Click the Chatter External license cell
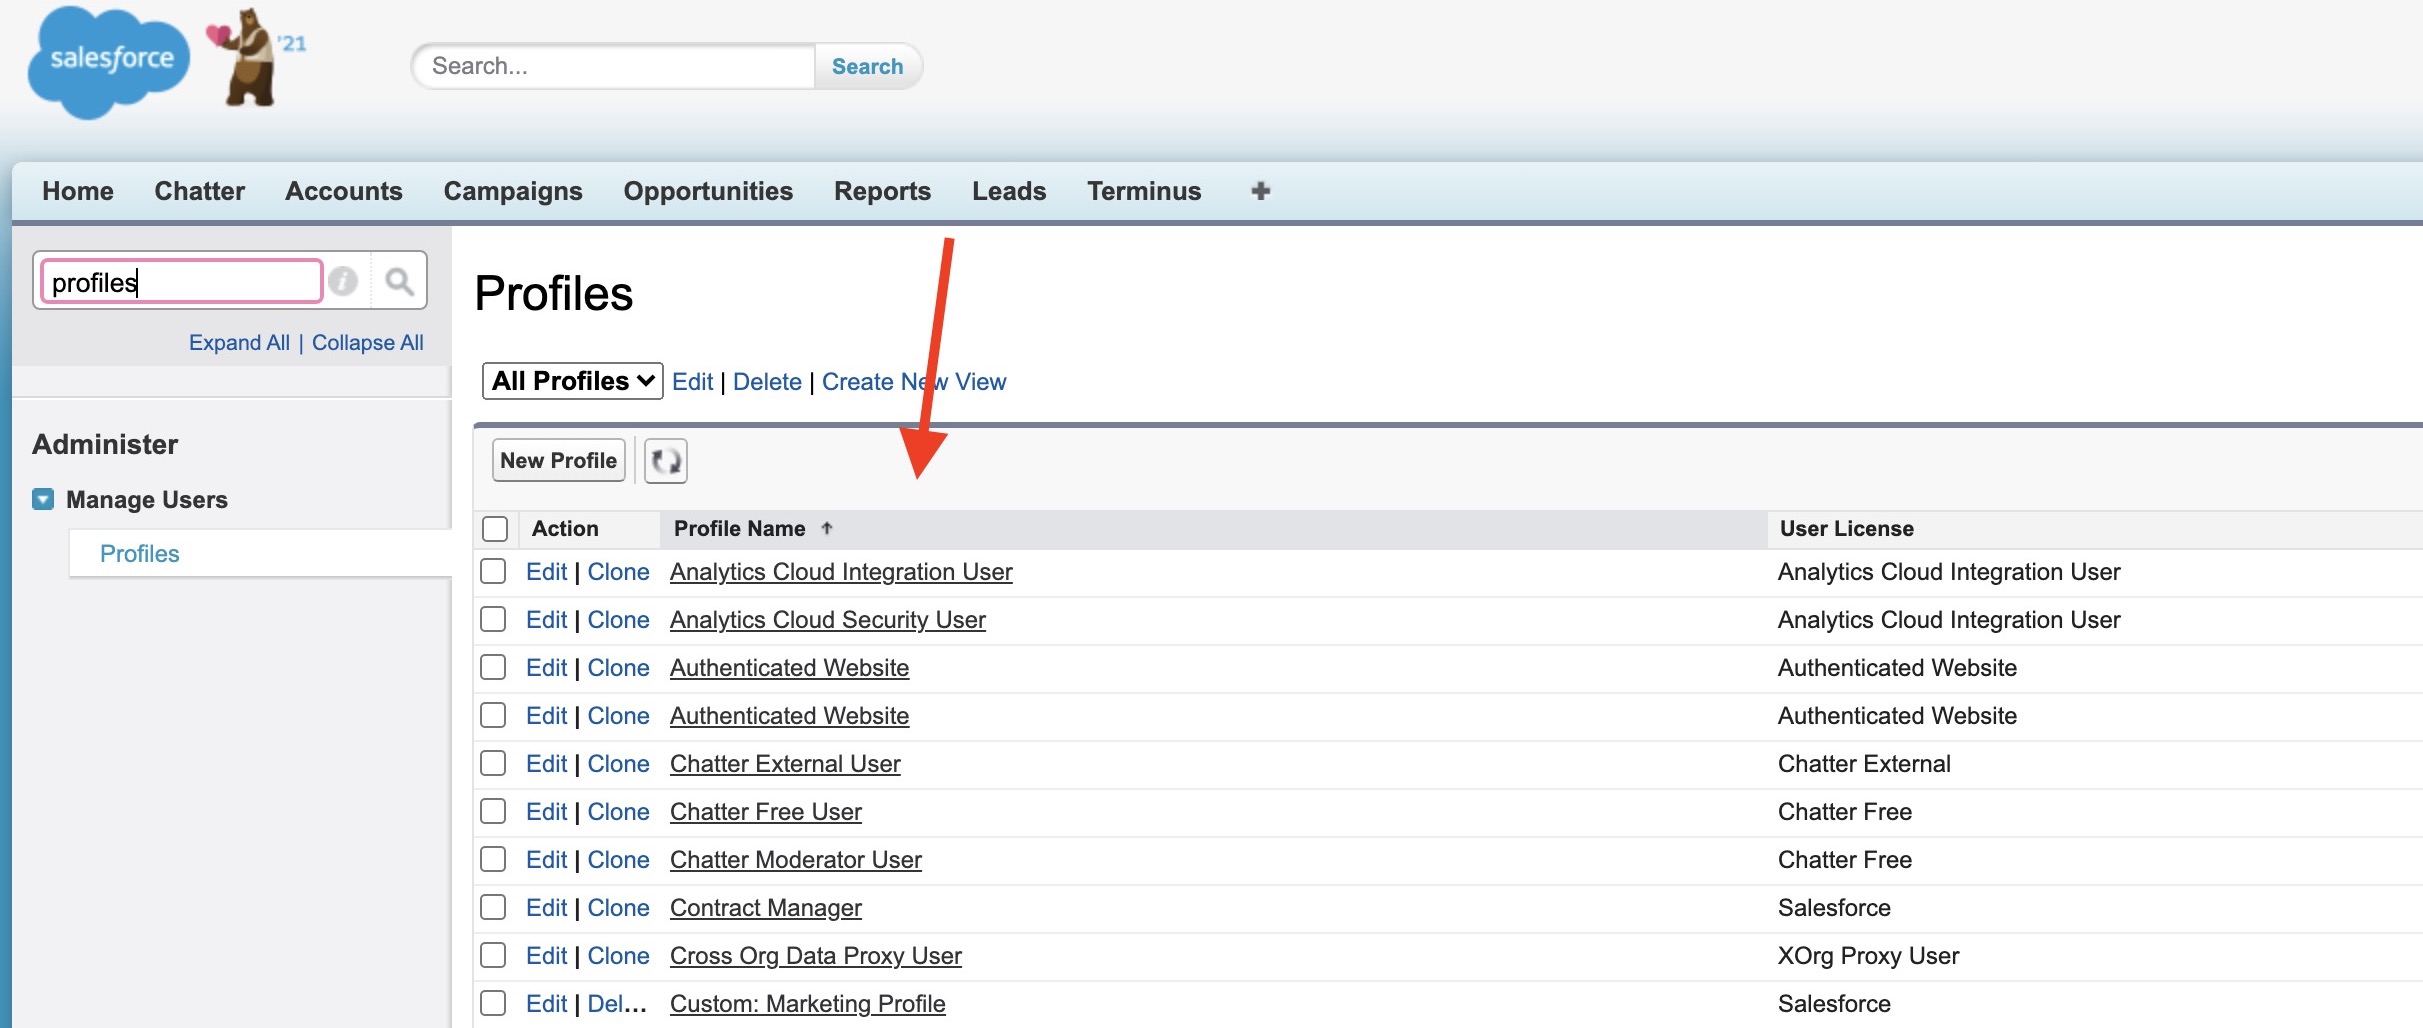This screenshot has width=2423, height=1028. (1864, 764)
